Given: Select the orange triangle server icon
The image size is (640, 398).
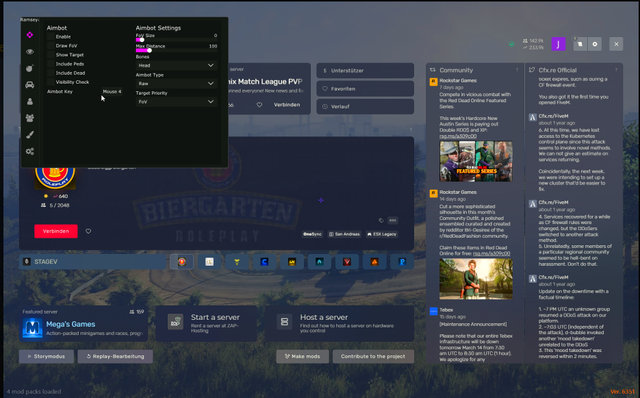Looking at the screenshot, I should (375, 262).
